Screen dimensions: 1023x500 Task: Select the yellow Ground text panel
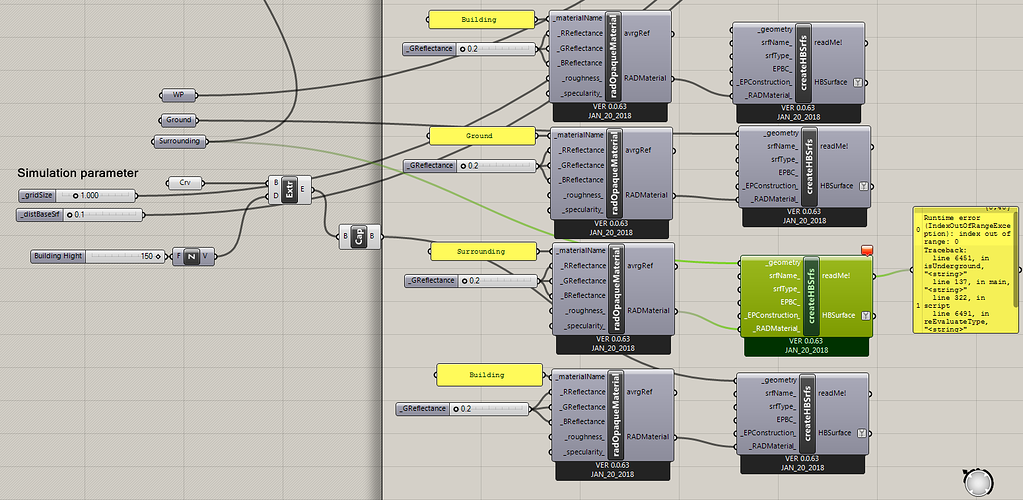482,136
